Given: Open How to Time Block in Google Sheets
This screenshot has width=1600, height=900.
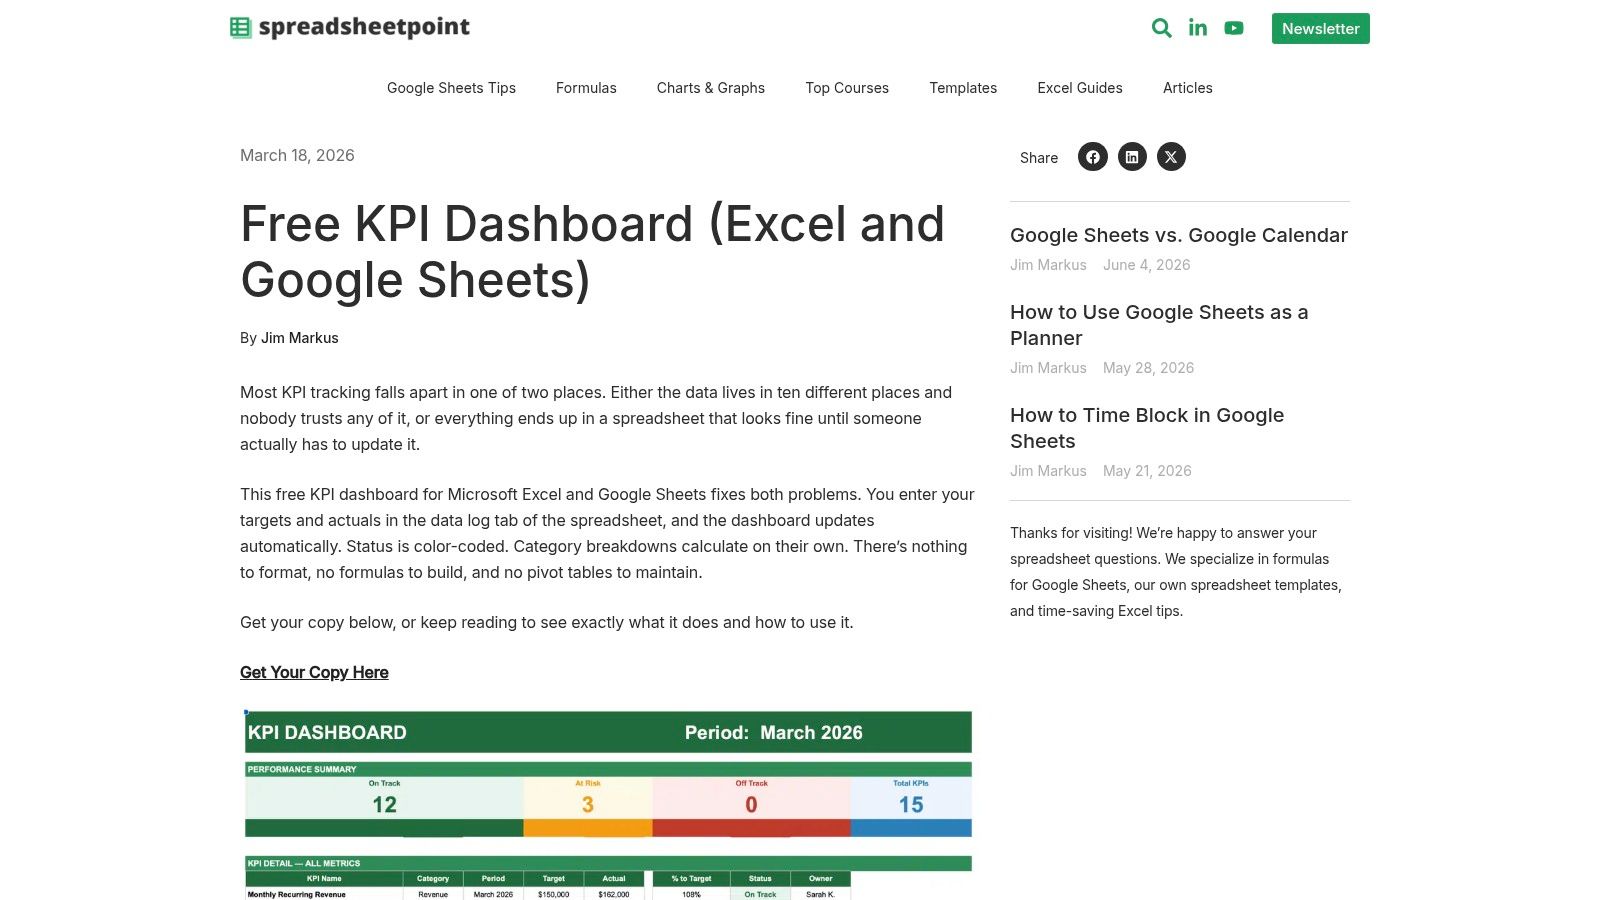Looking at the screenshot, I should tap(1147, 428).
